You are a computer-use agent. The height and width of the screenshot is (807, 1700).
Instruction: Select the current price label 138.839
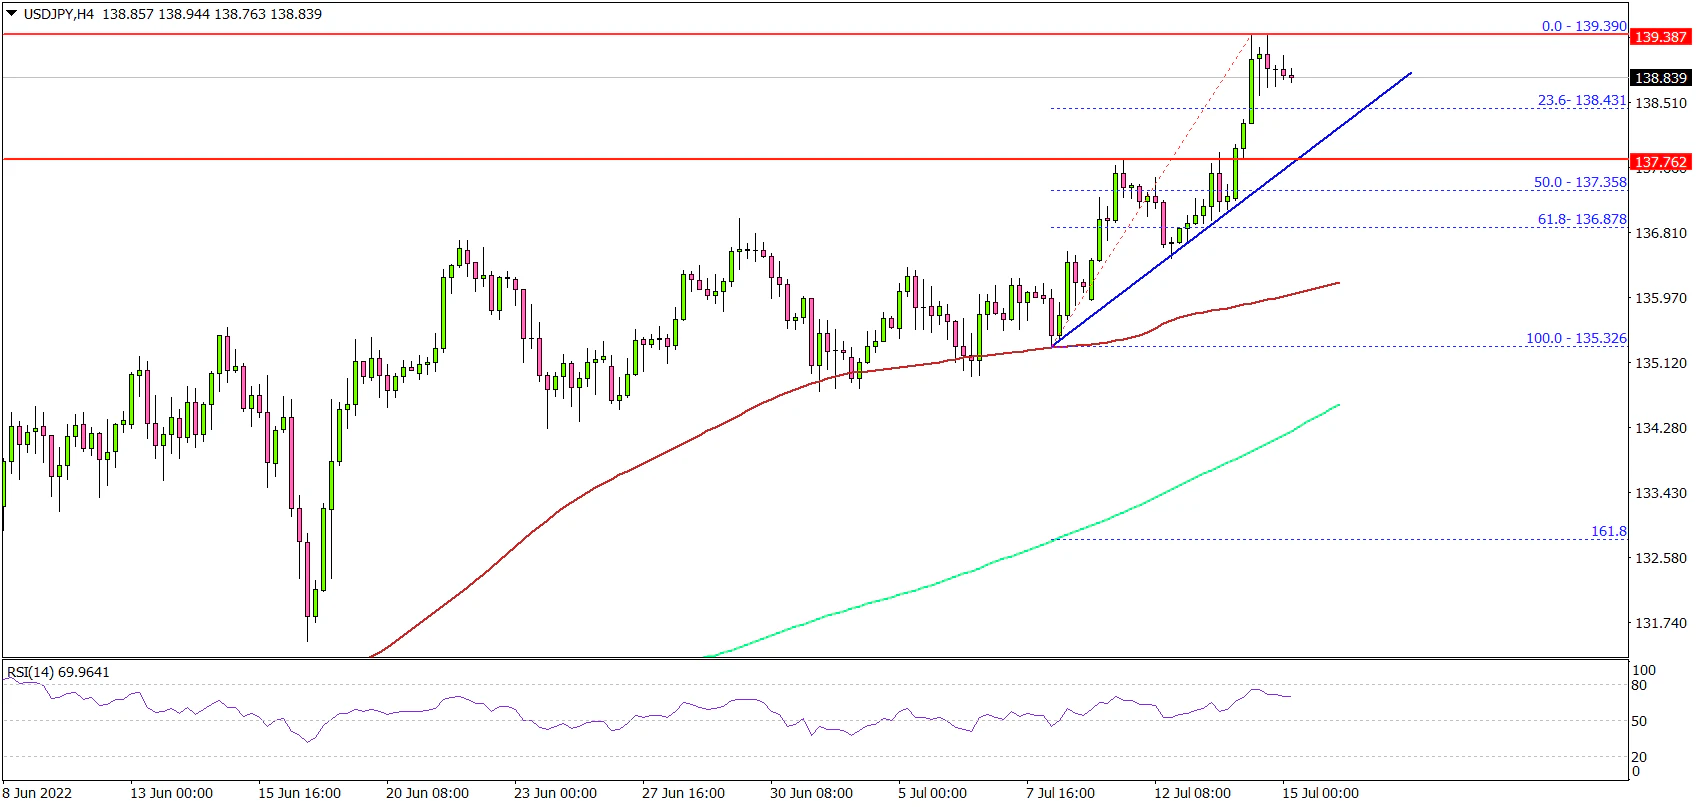click(1660, 78)
